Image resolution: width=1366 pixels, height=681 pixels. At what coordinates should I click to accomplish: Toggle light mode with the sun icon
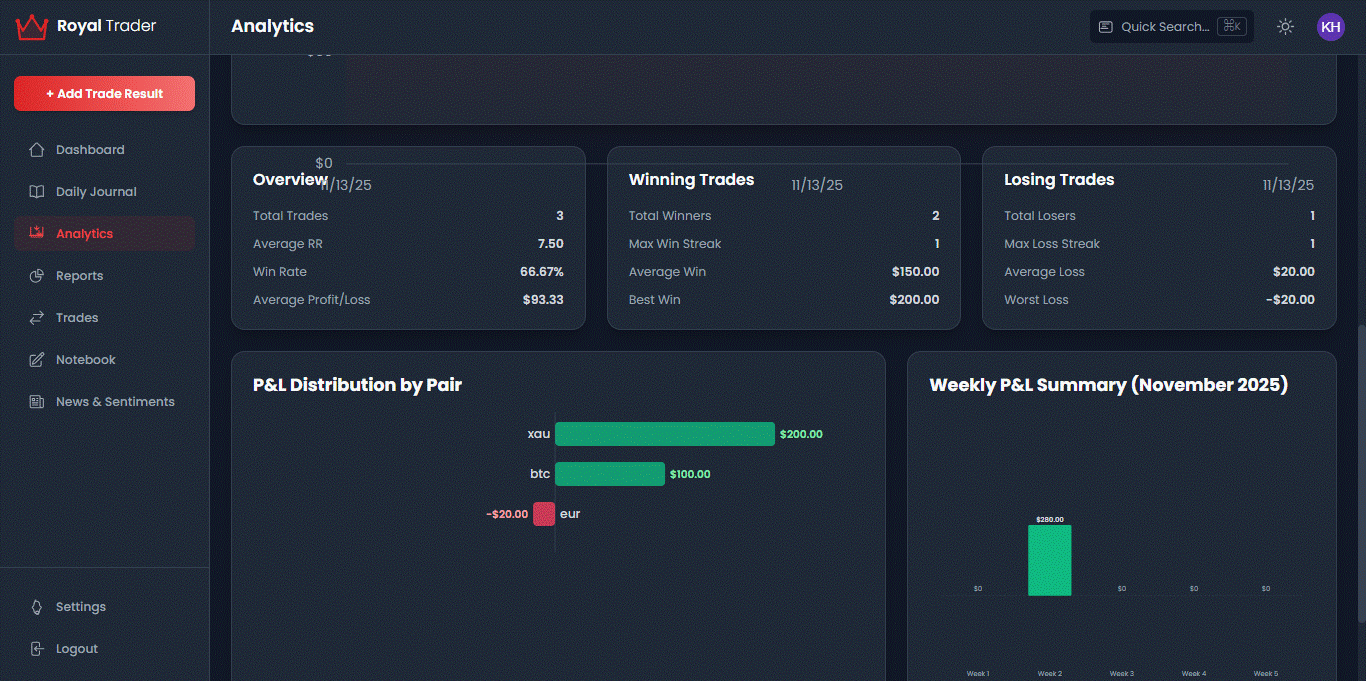click(x=1285, y=26)
